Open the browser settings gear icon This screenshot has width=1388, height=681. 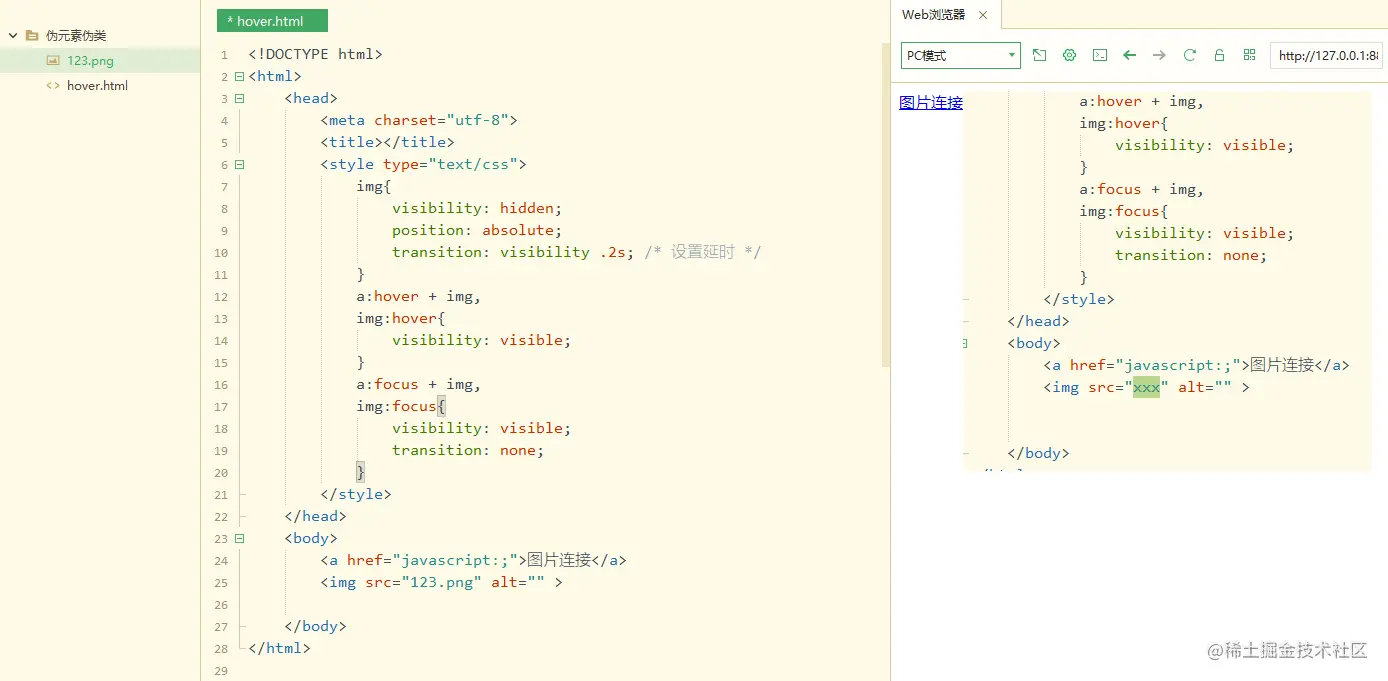(x=1070, y=55)
